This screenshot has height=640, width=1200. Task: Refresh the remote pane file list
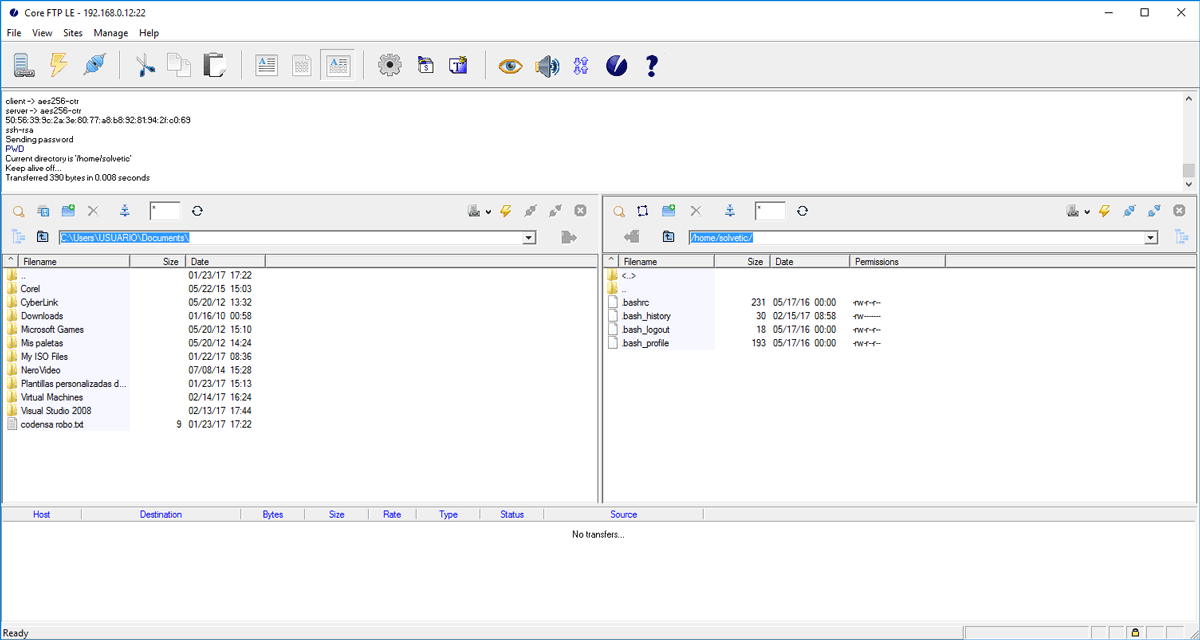point(802,211)
